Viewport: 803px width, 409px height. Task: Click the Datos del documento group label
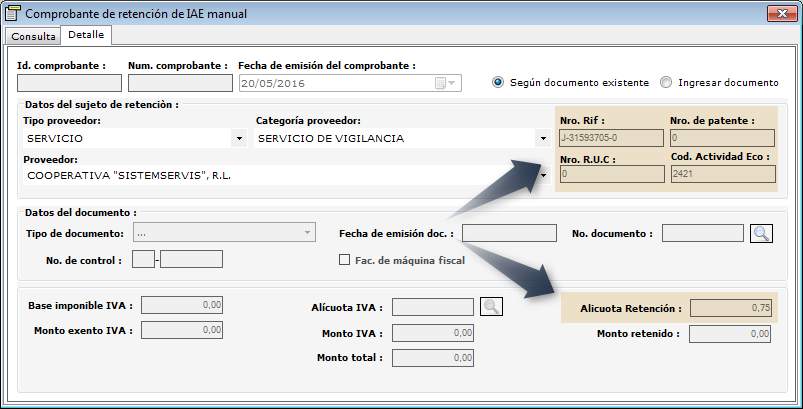pyautogui.click(x=81, y=212)
